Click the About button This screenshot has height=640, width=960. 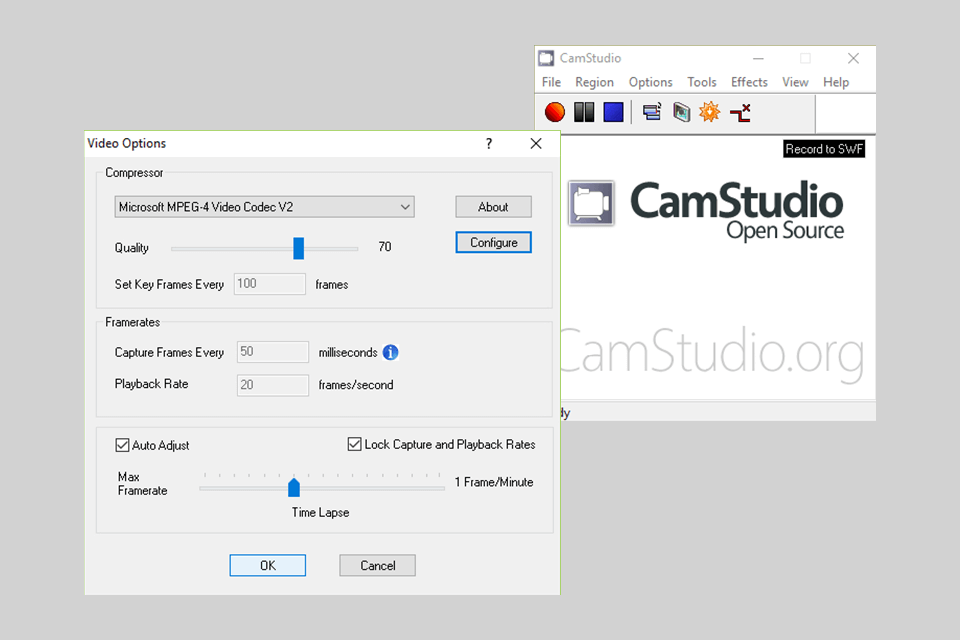493,207
